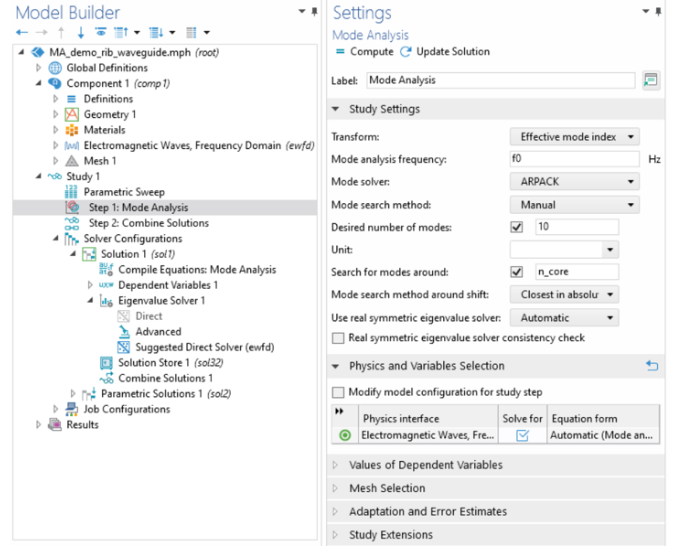This screenshot has height=552, width=676.
Task: Expand Adaptation and Error Estimates section
Action: 335,511
